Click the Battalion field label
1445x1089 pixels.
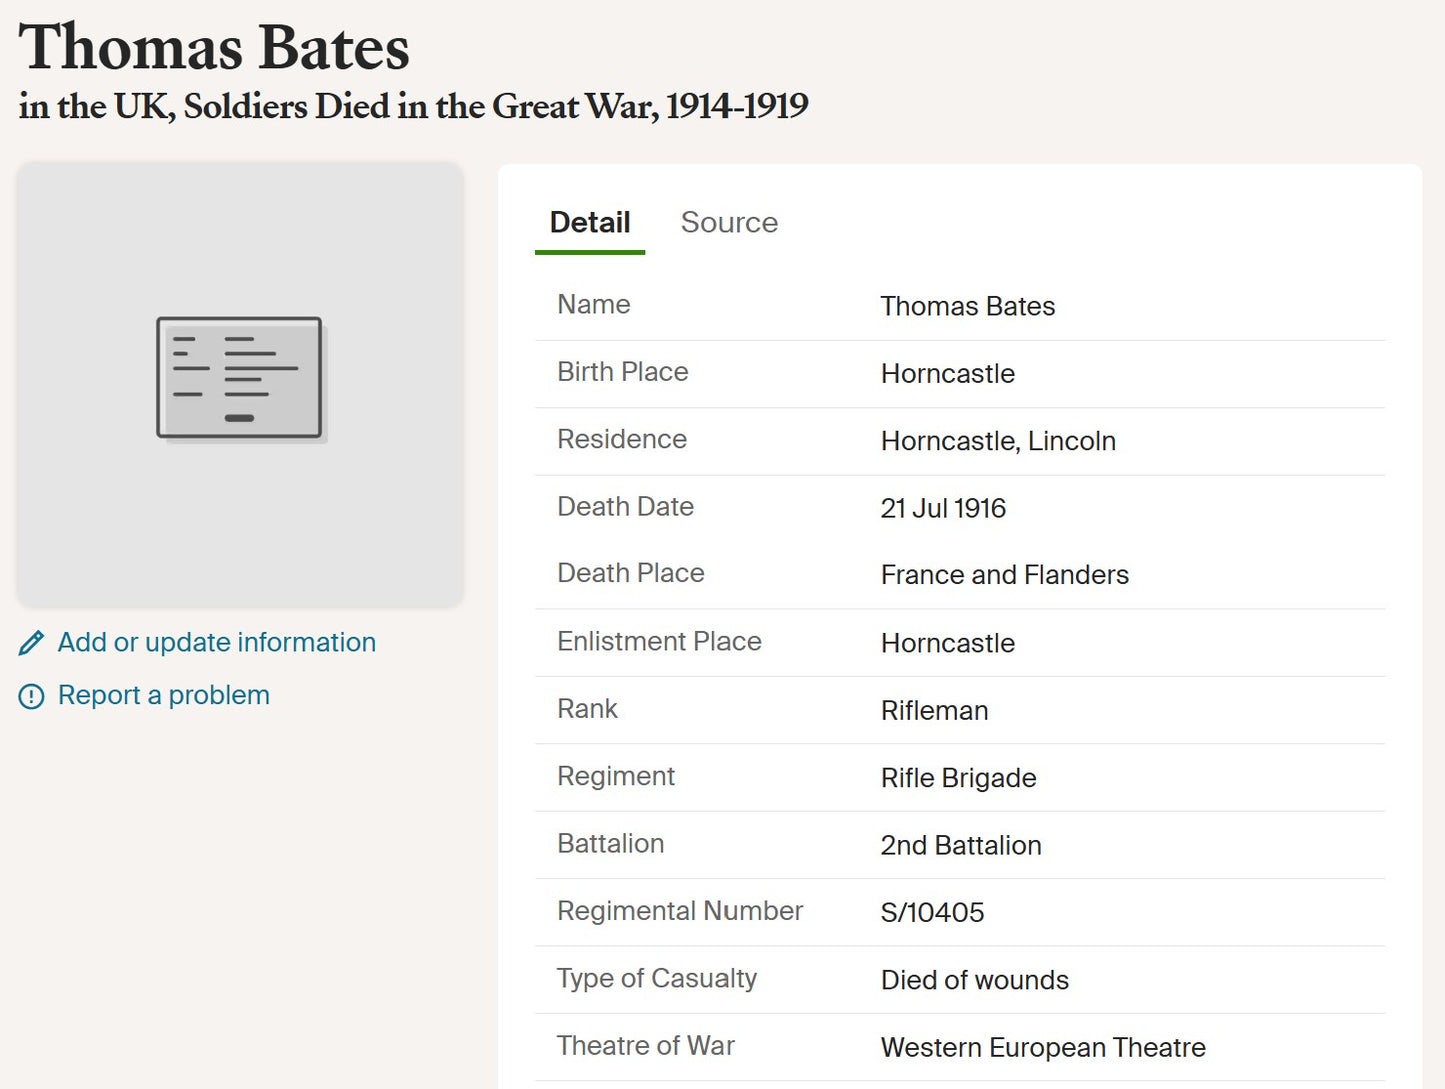[x=611, y=843]
